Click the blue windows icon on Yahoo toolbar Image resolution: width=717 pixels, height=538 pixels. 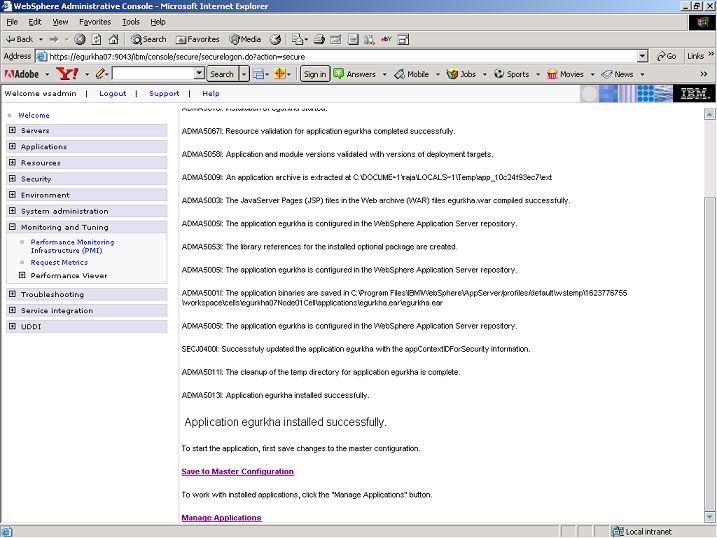(258, 74)
